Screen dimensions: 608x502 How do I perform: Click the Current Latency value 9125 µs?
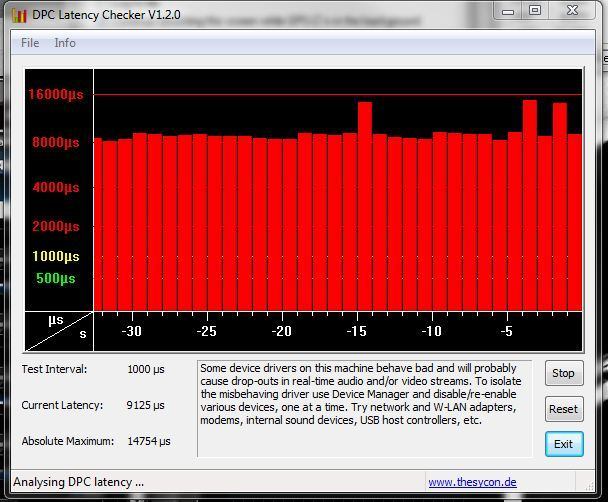(145, 405)
